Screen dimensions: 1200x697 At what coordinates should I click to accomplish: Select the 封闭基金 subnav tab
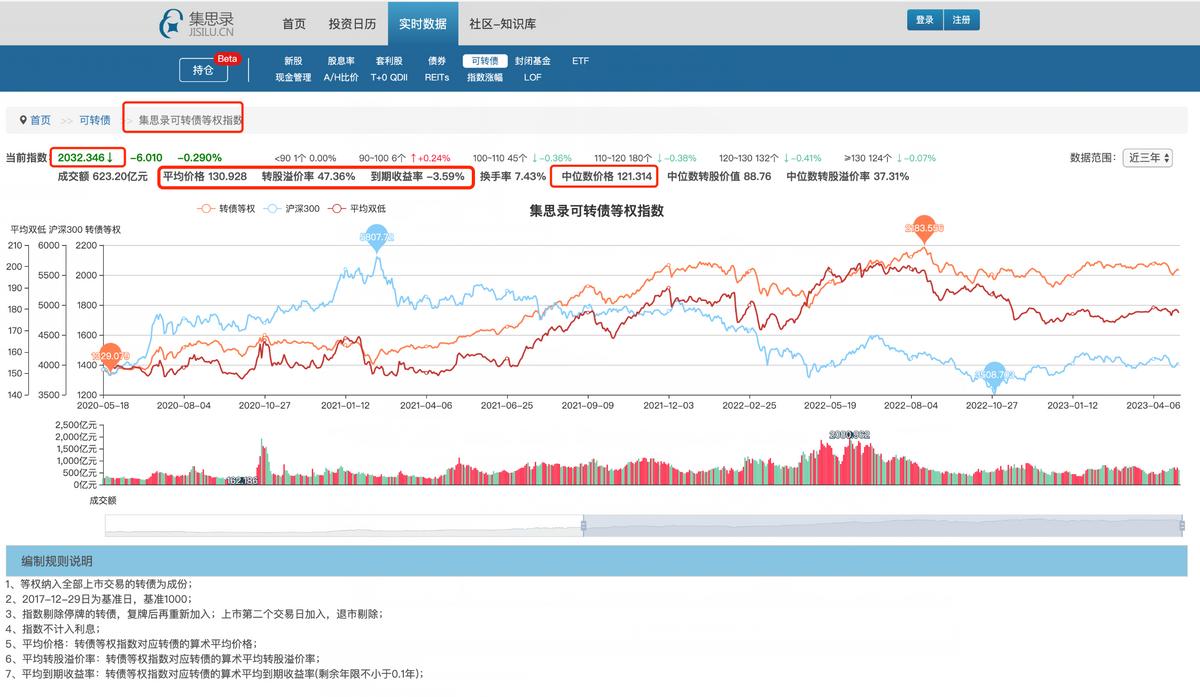point(531,60)
